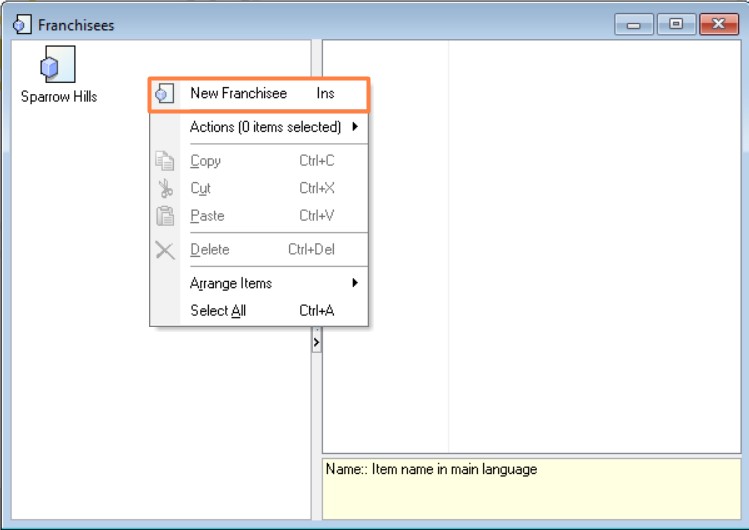This screenshot has width=749, height=530.
Task: Expand the Arrange Items submenu arrow
Action: [355, 283]
